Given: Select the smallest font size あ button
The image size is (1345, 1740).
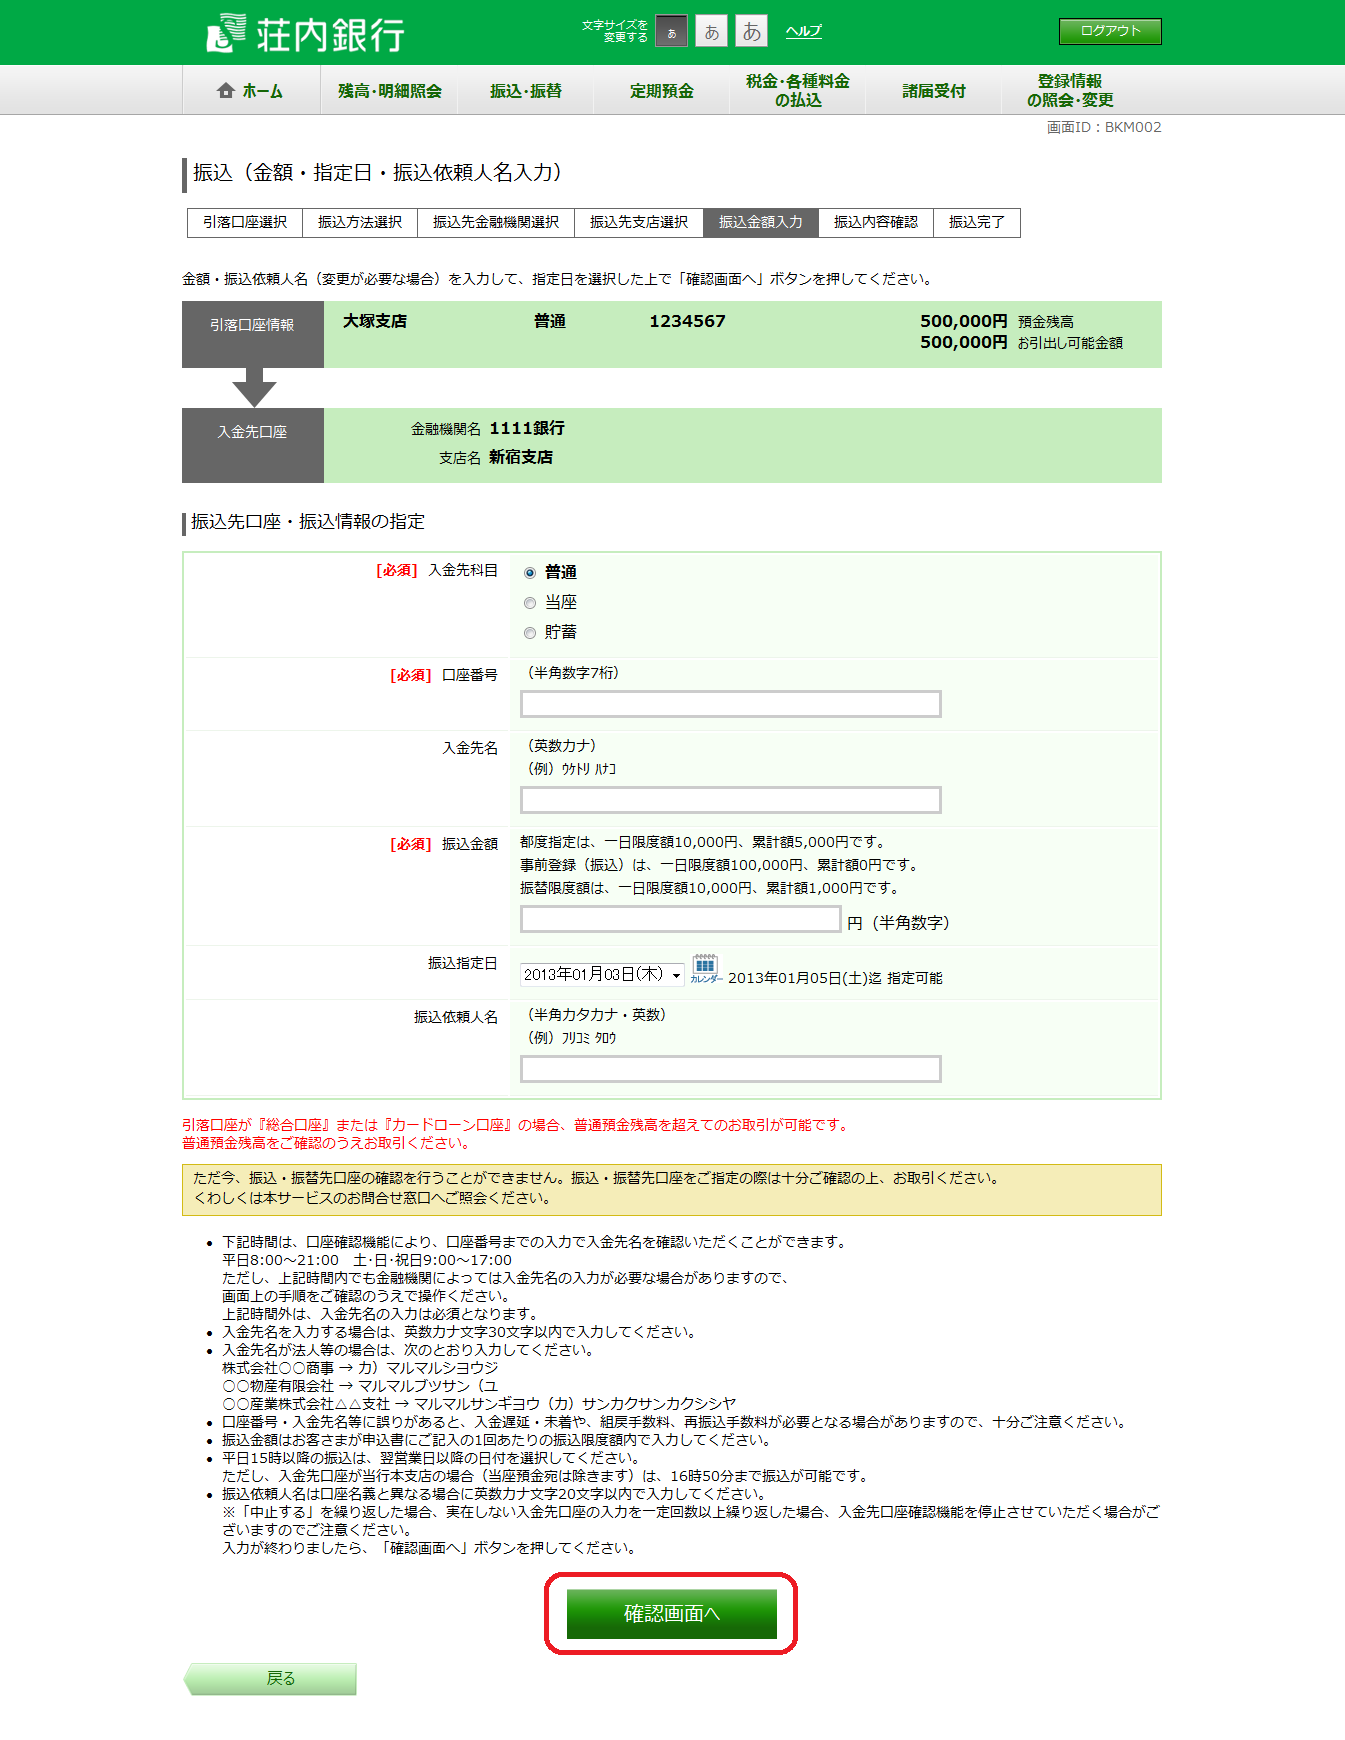Looking at the screenshot, I should (x=672, y=32).
